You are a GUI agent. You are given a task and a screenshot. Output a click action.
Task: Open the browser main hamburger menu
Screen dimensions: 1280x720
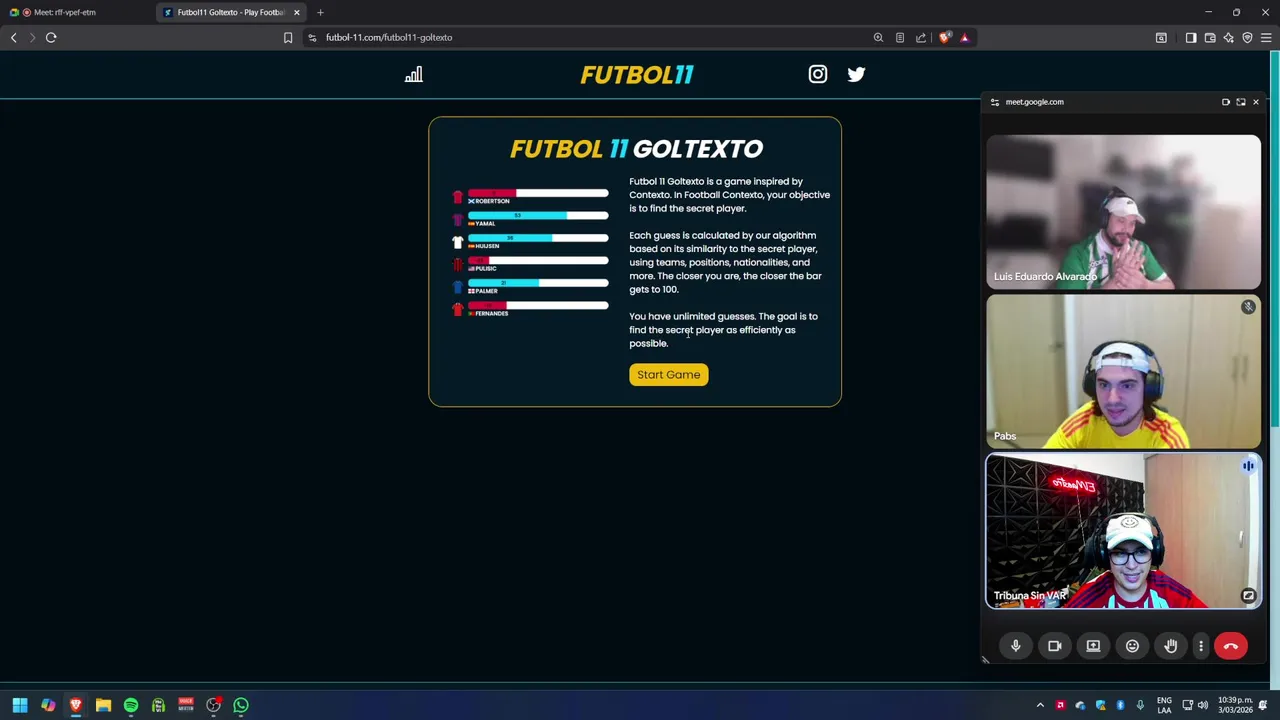point(1266,38)
